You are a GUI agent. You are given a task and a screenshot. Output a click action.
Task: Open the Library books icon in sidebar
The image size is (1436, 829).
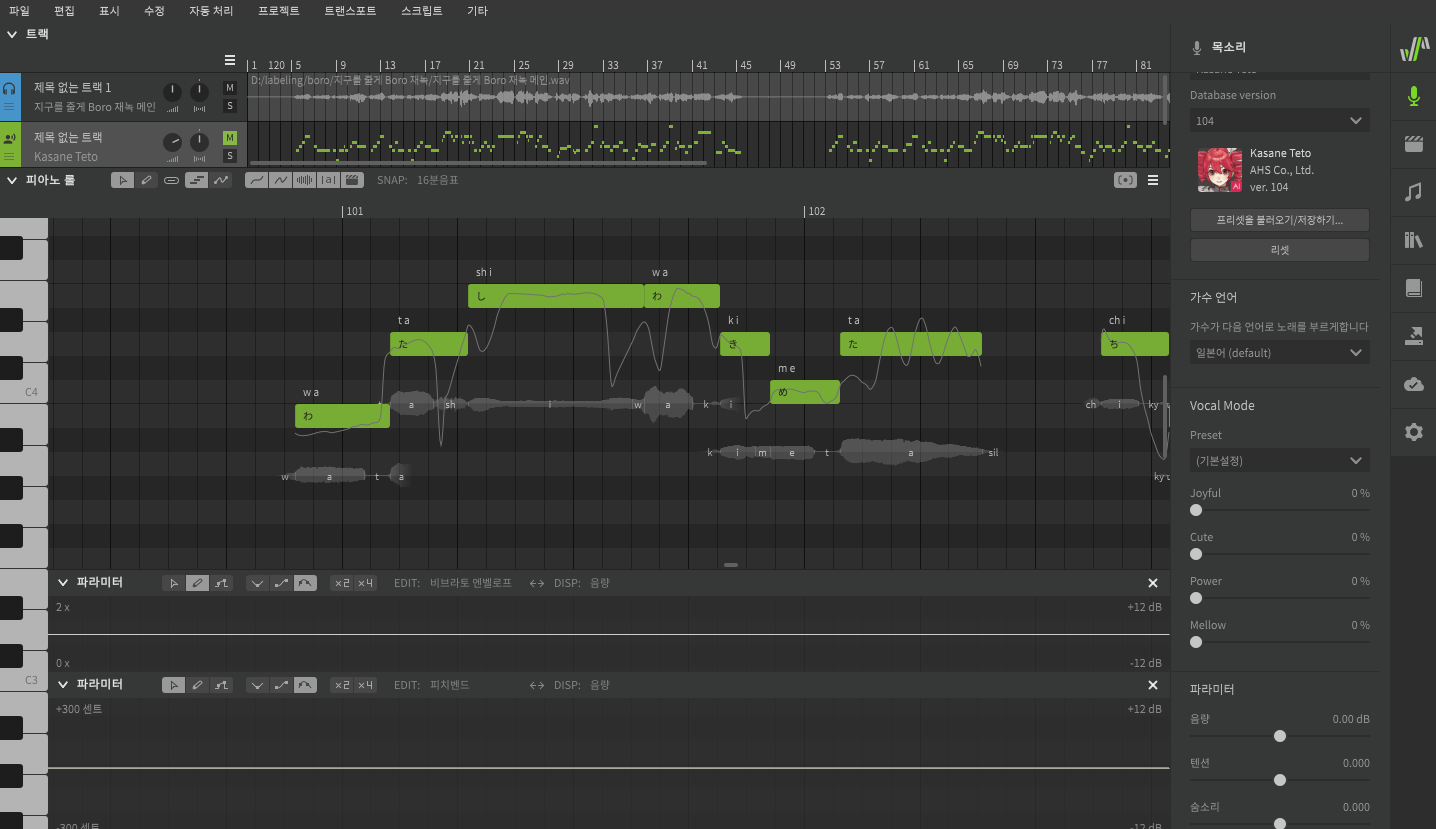(x=1413, y=240)
